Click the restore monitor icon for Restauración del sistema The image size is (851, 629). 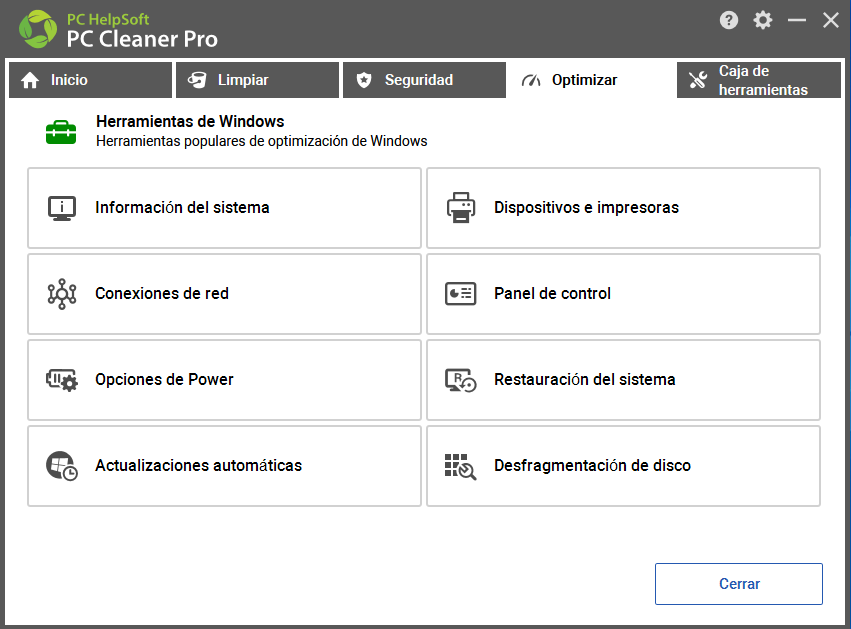pyautogui.click(x=461, y=380)
